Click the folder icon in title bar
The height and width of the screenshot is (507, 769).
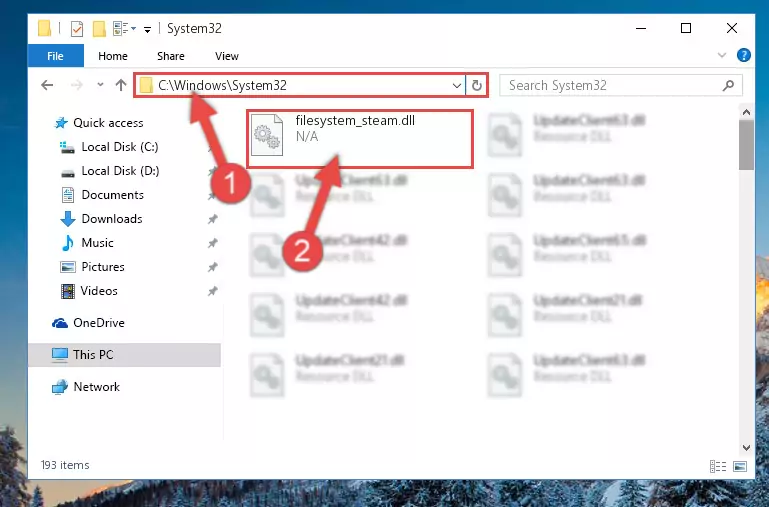45,28
